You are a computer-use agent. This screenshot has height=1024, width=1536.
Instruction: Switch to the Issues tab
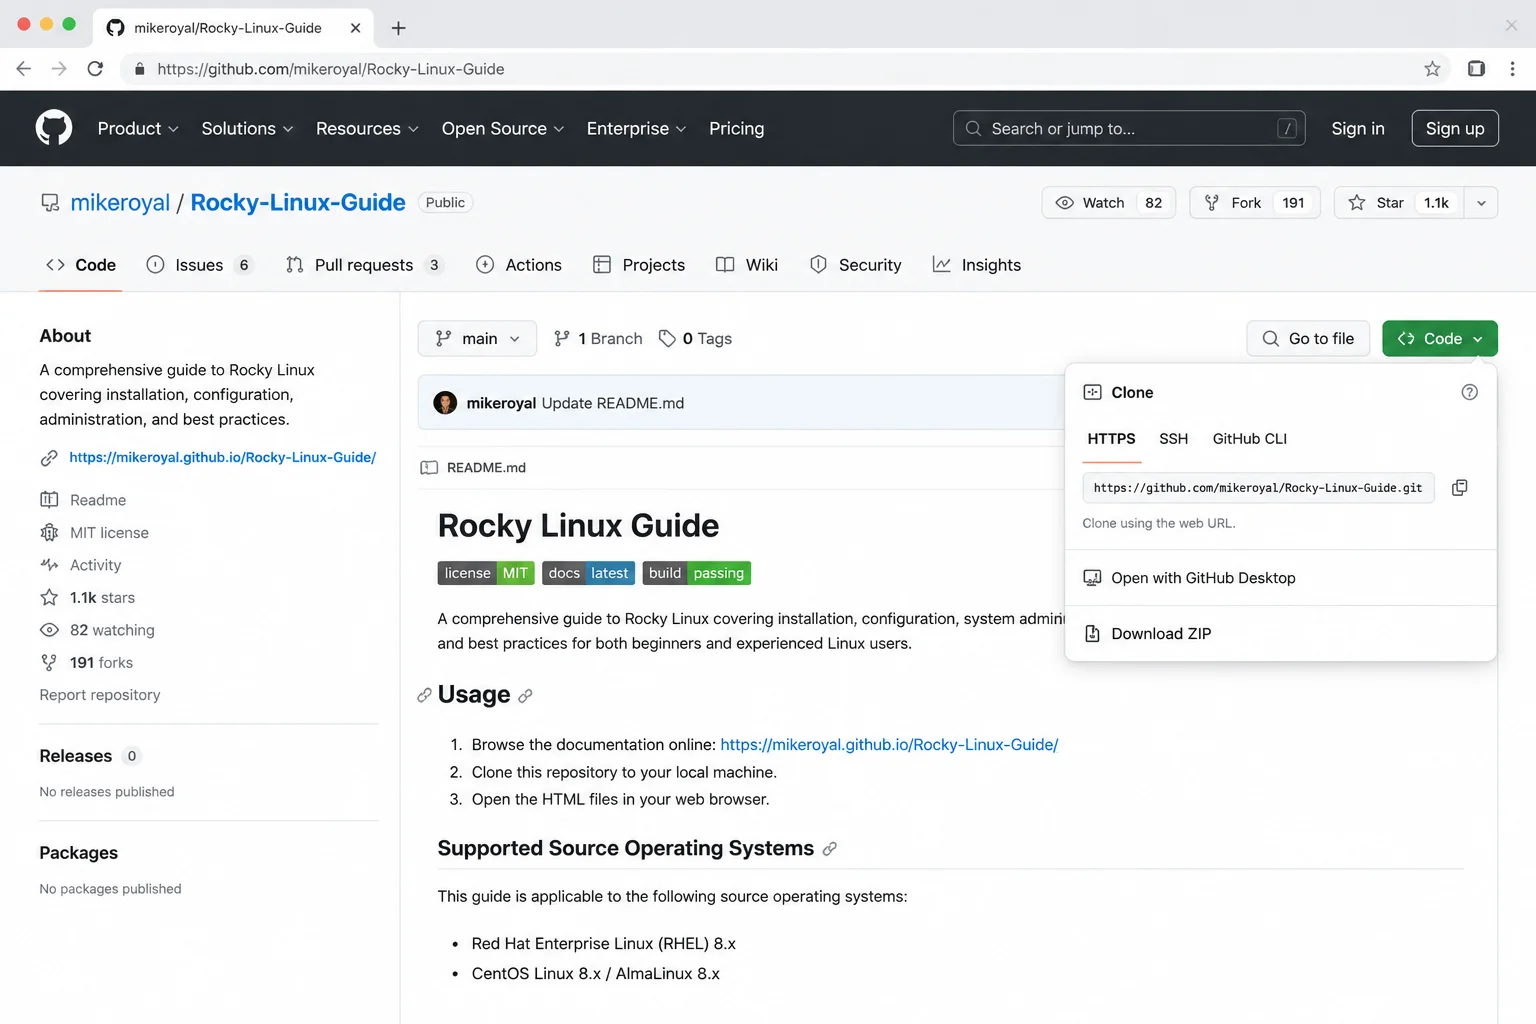pyautogui.click(x=200, y=265)
